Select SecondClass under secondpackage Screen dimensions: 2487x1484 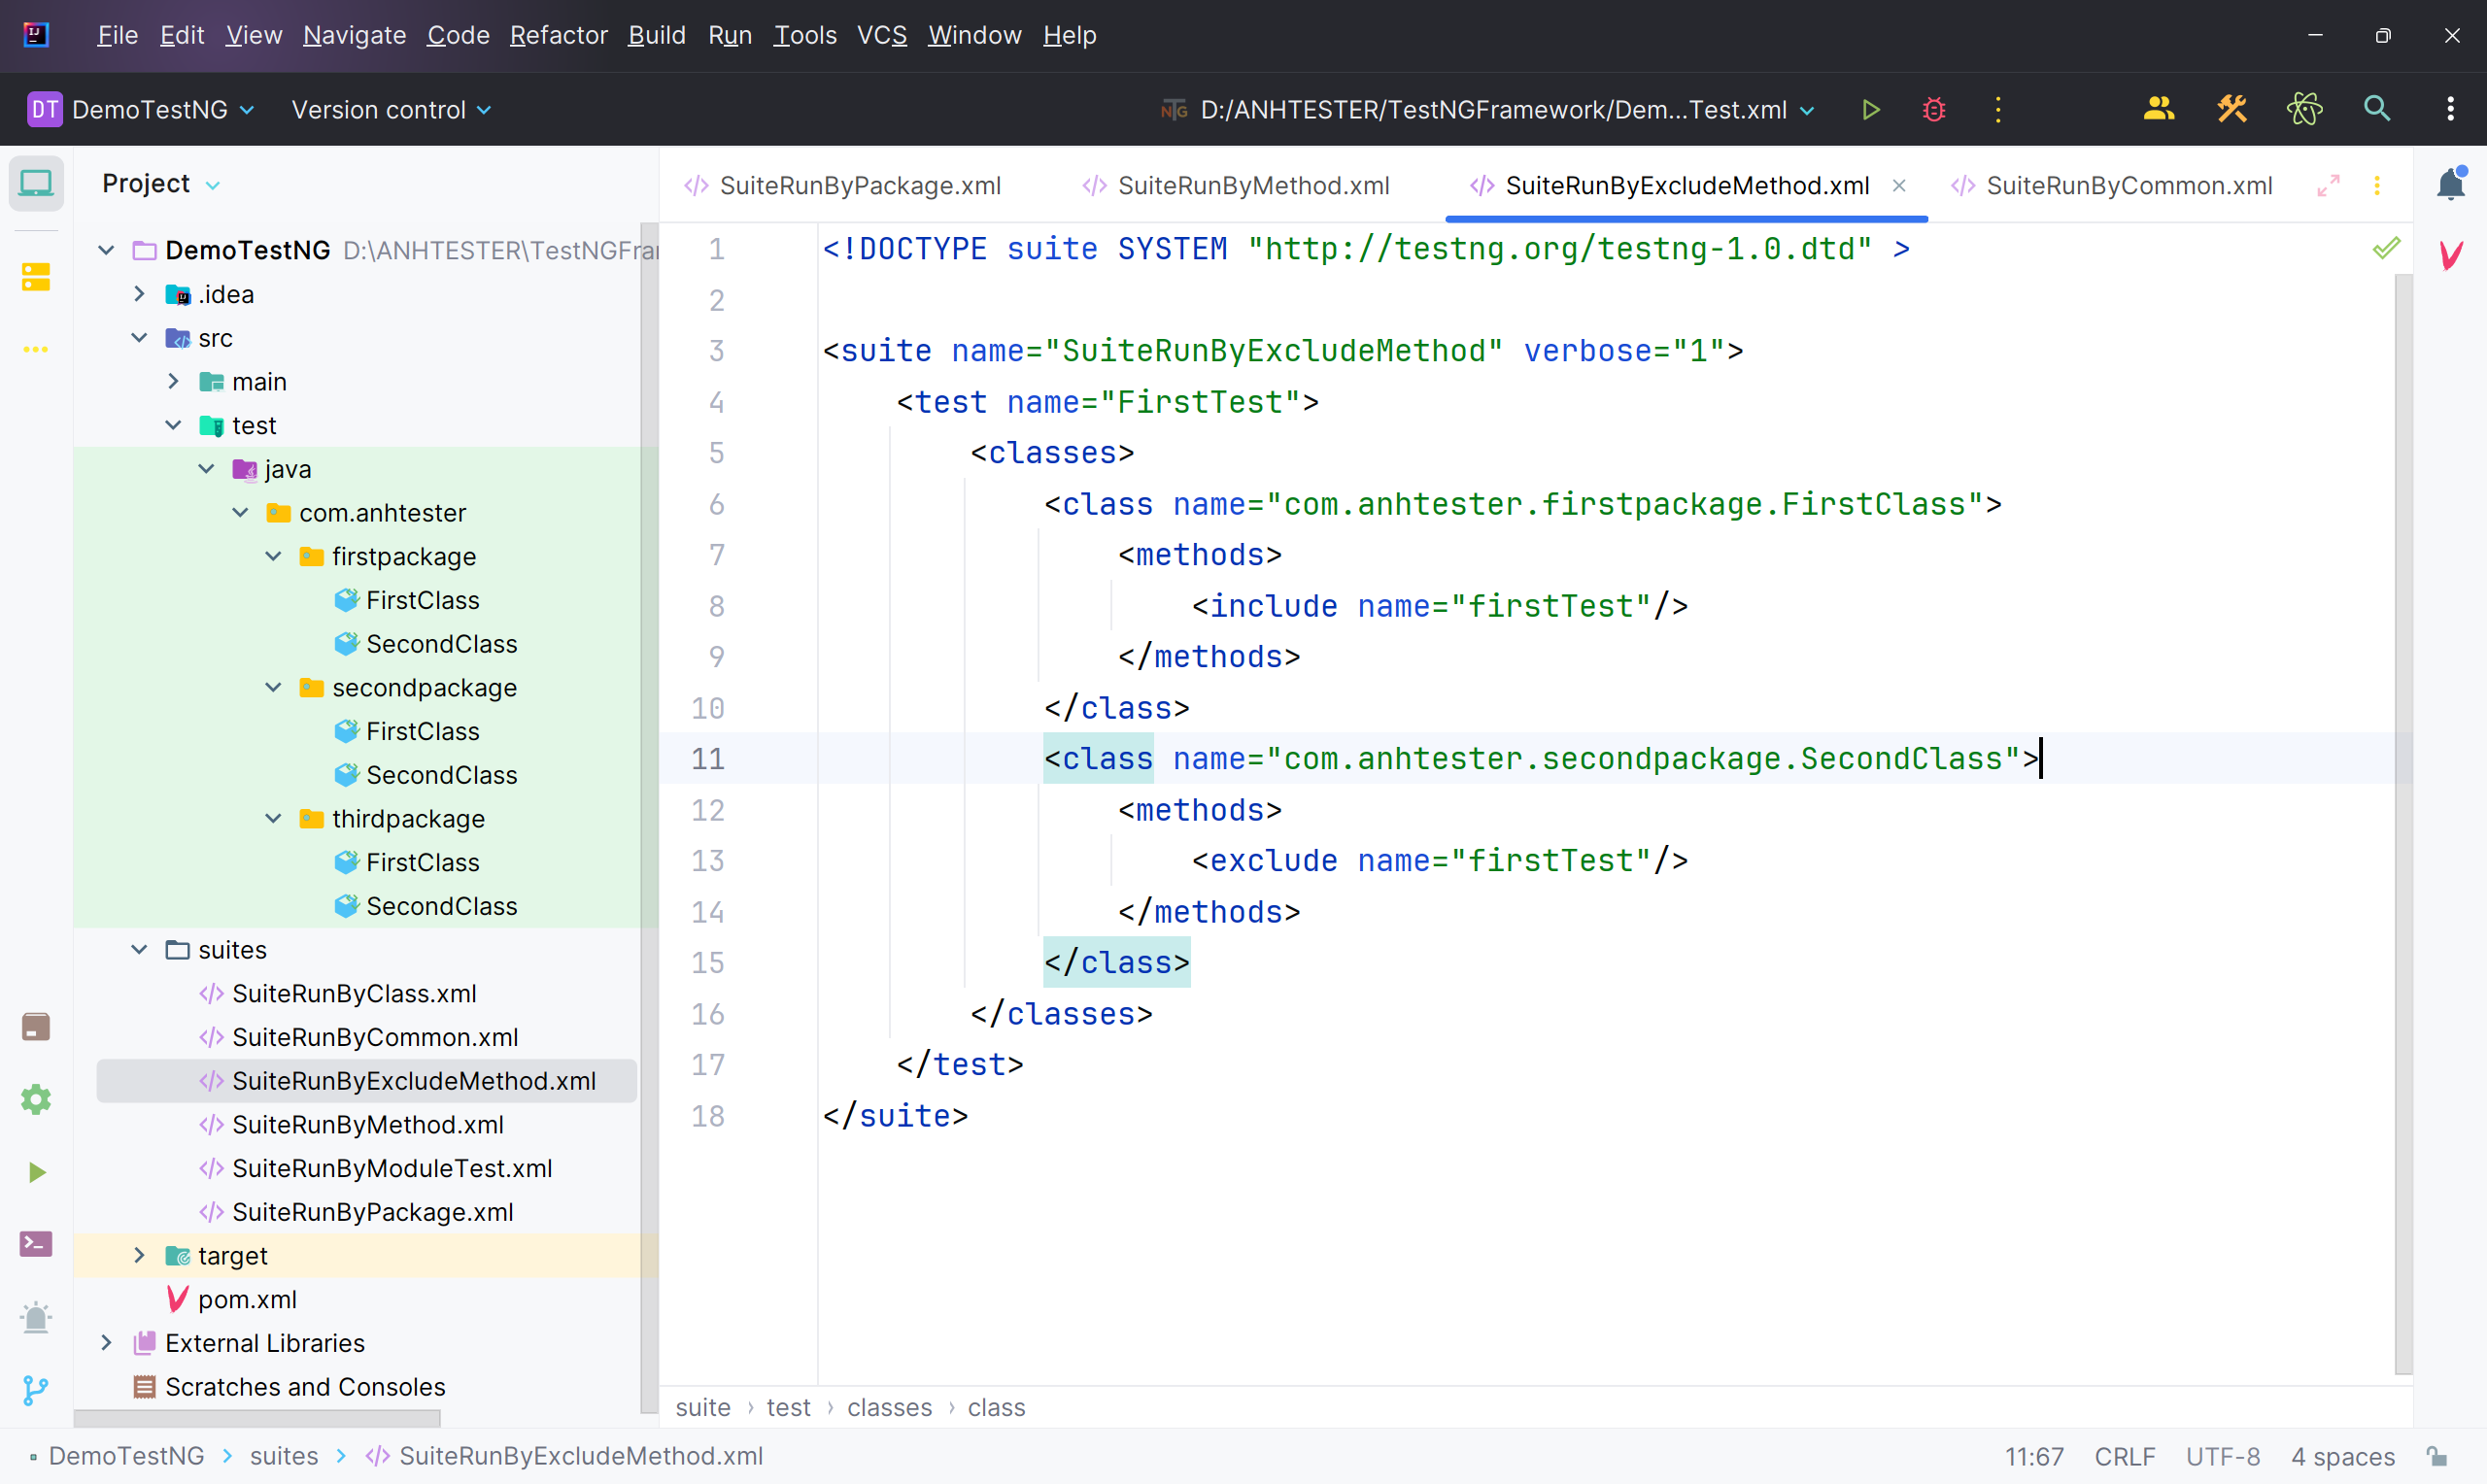(x=441, y=775)
